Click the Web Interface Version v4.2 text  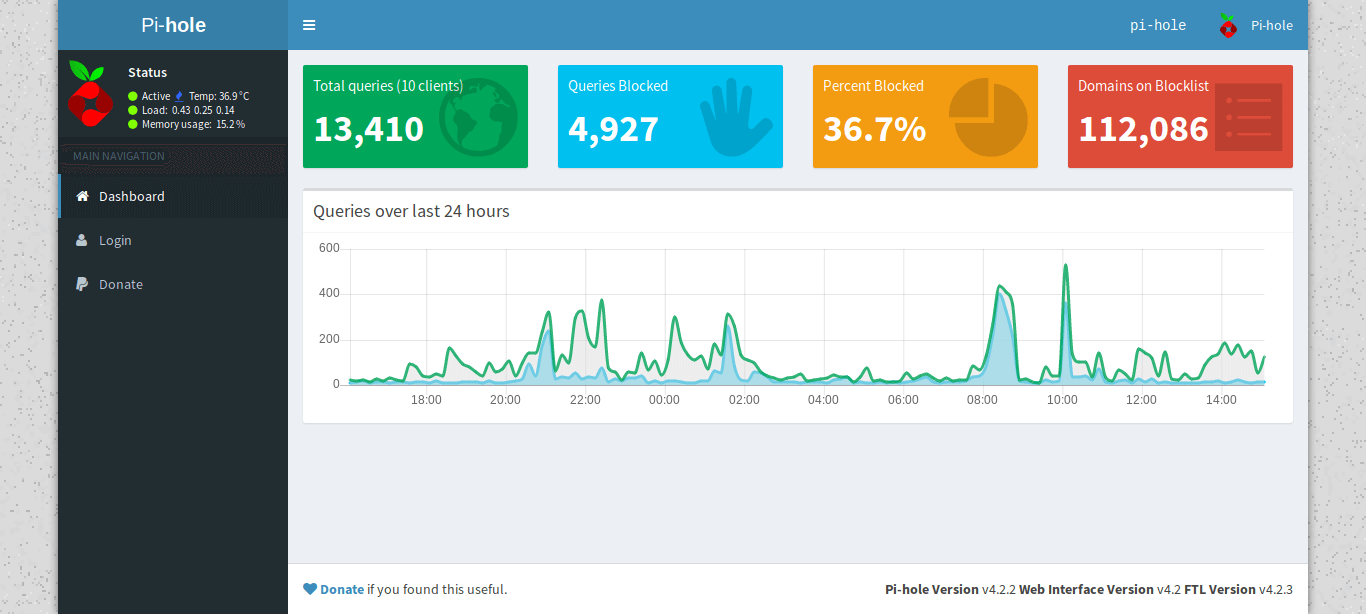(x=1100, y=589)
